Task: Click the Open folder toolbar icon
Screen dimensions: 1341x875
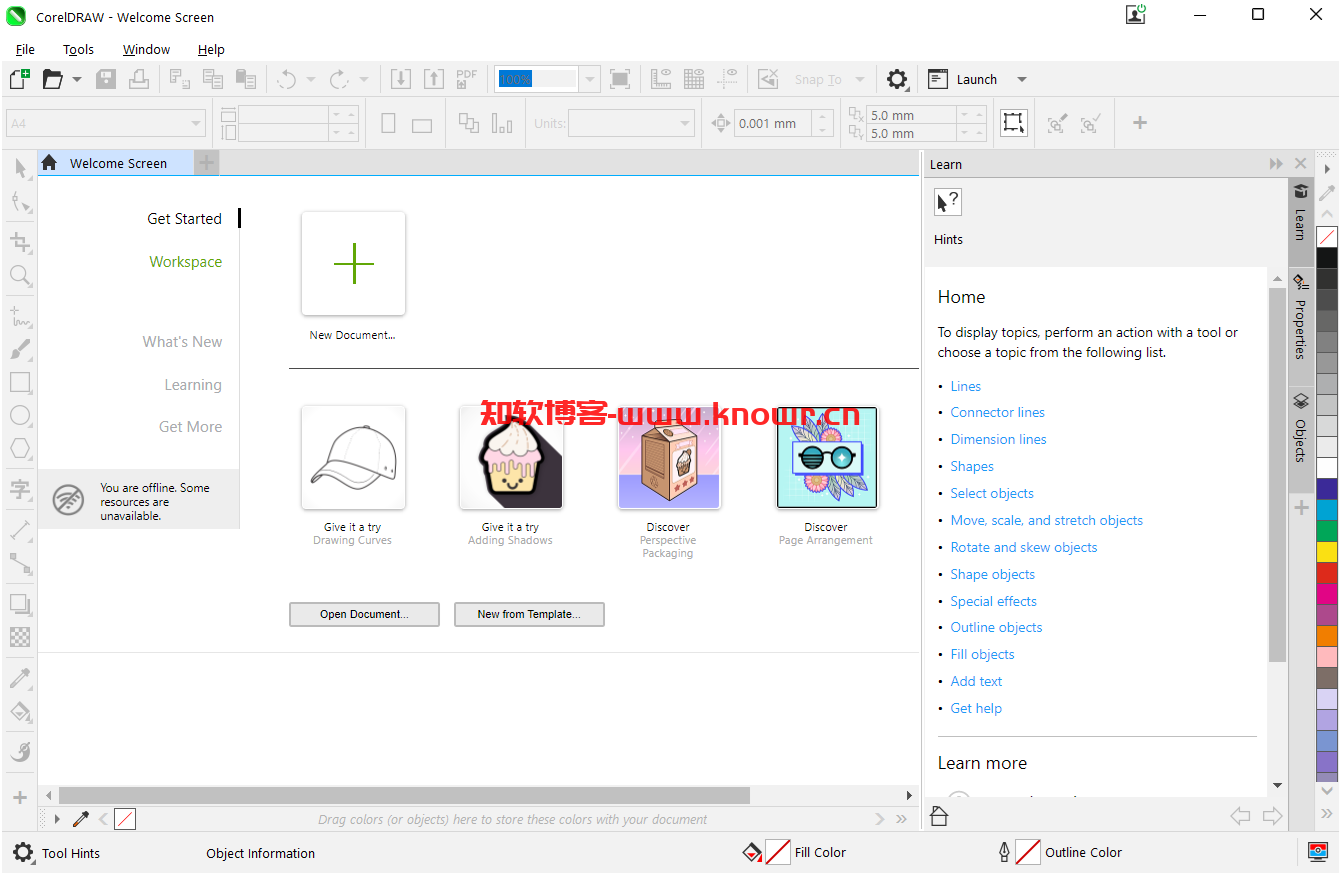Action: click(52, 79)
